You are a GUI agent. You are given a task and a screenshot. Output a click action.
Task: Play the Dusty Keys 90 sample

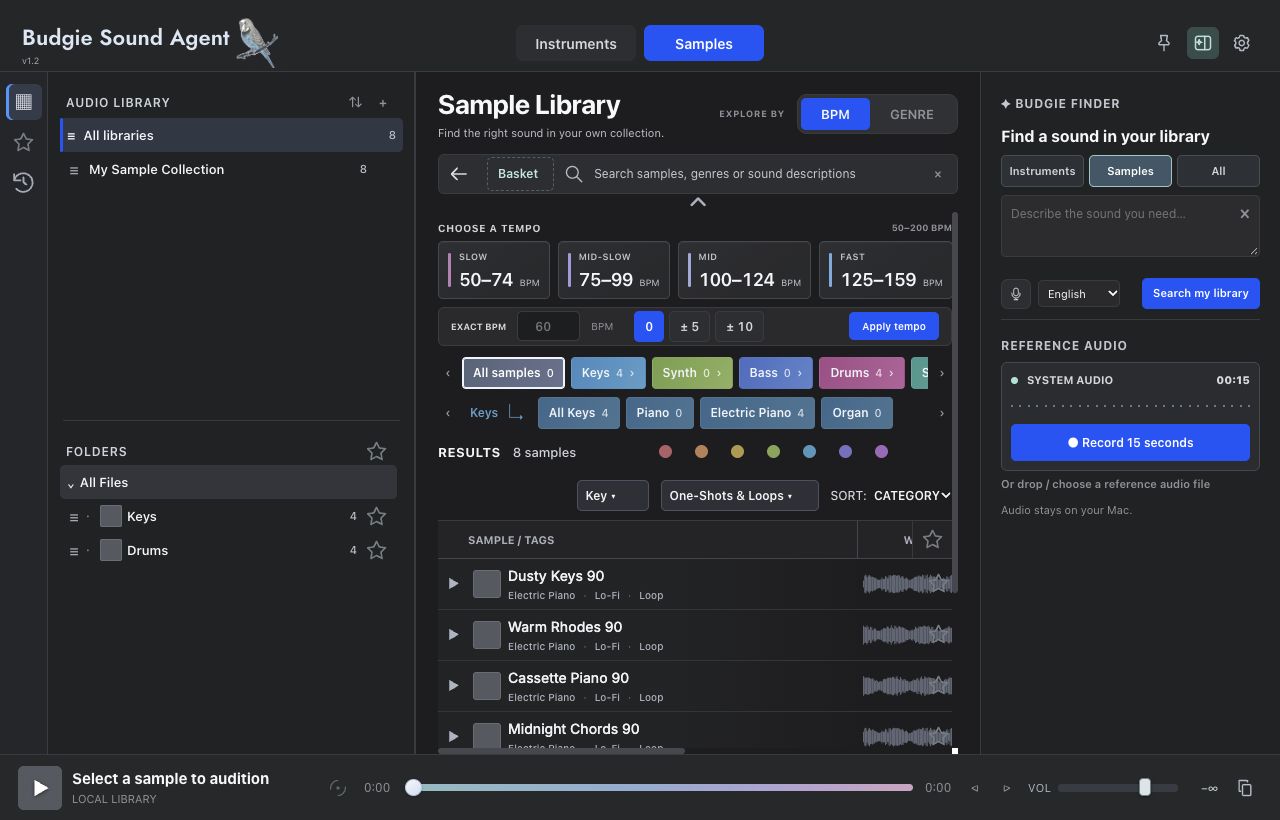pyautogui.click(x=454, y=584)
